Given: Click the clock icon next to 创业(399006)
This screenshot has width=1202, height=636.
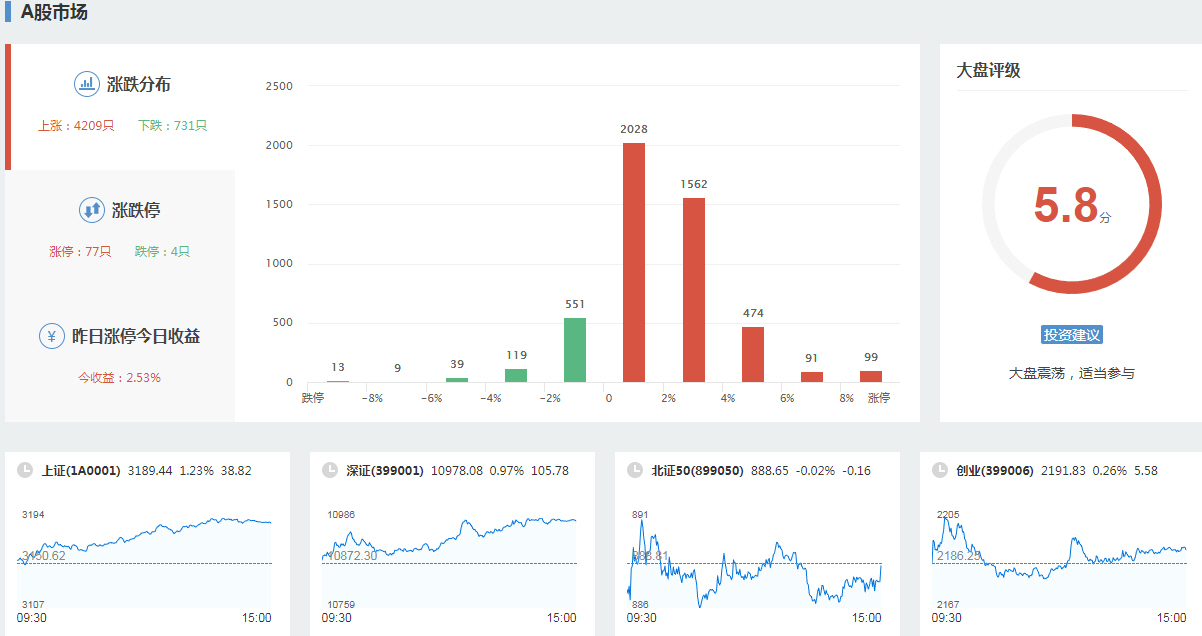Looking at the screenshot, I should pyautogui.click(x=939, y=470).
